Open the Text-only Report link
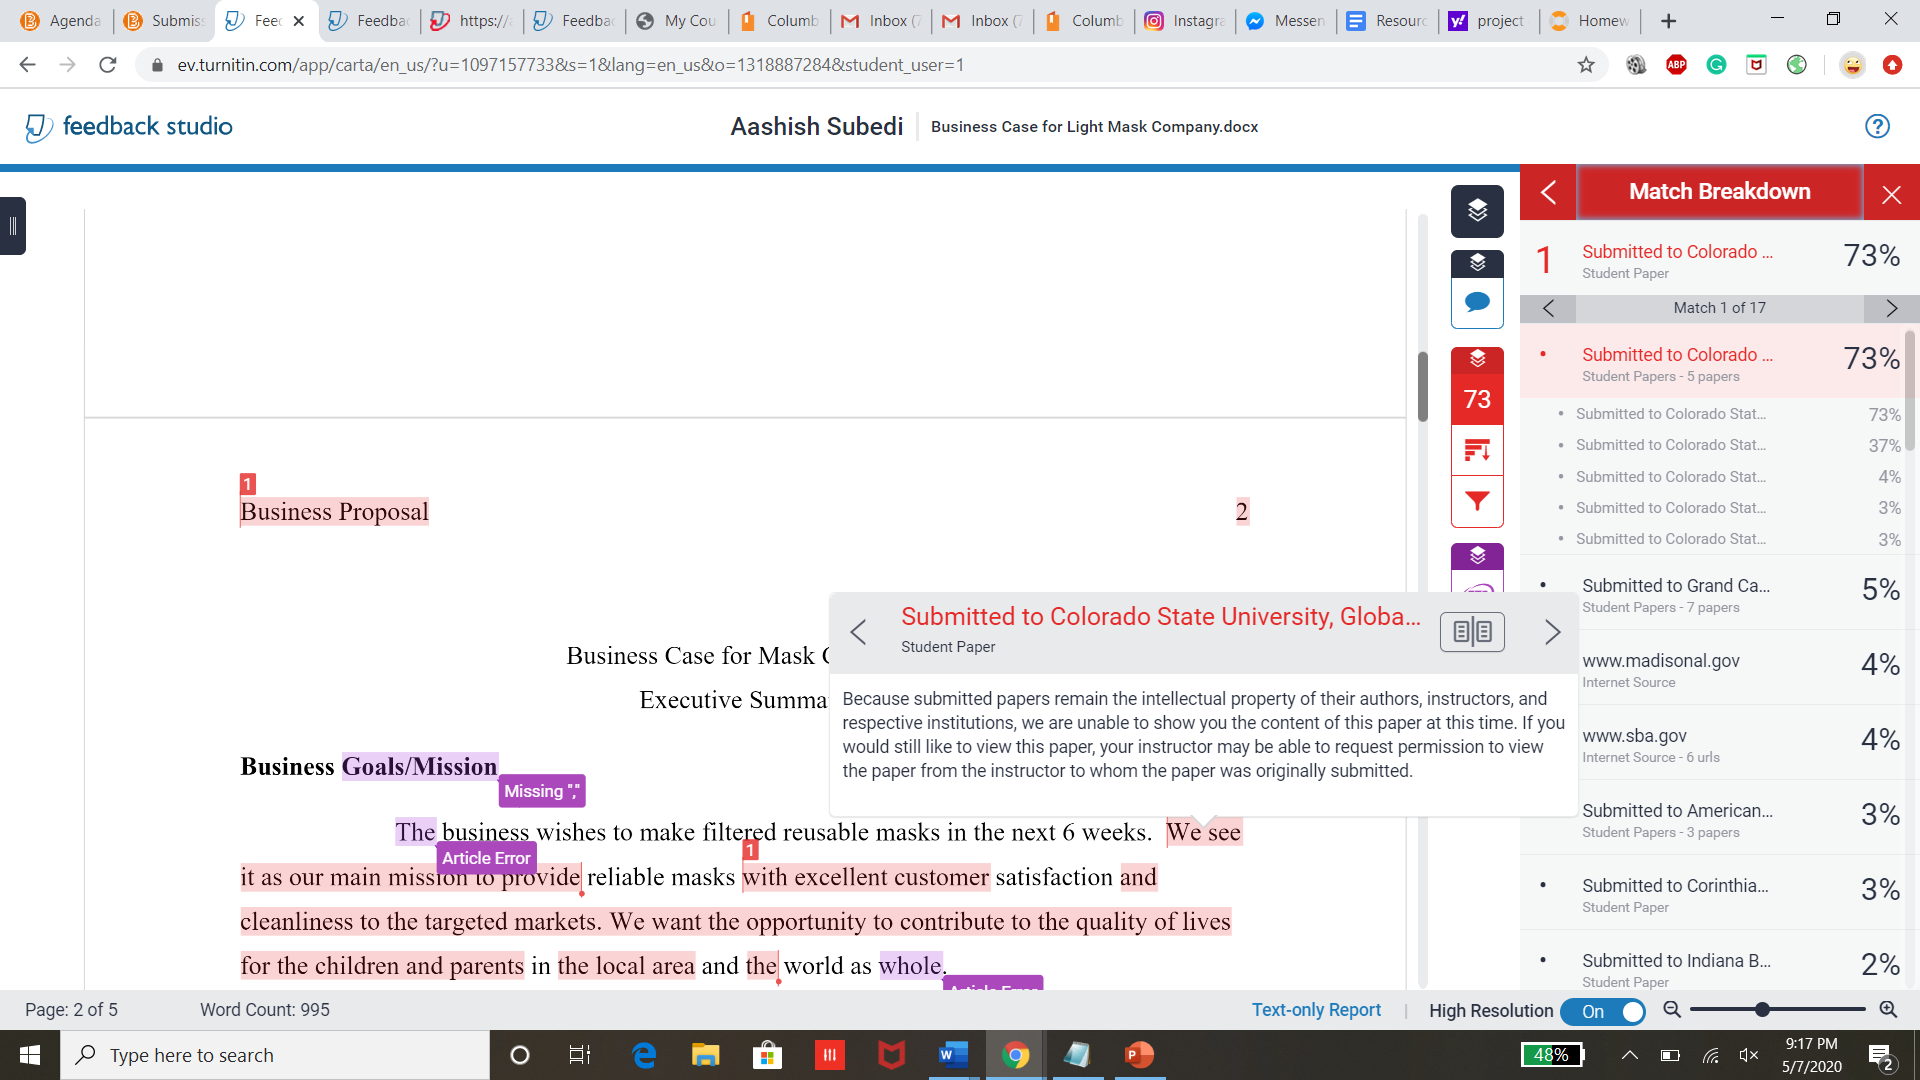The image size is (1920, 1080). tap(1316, 1010)
